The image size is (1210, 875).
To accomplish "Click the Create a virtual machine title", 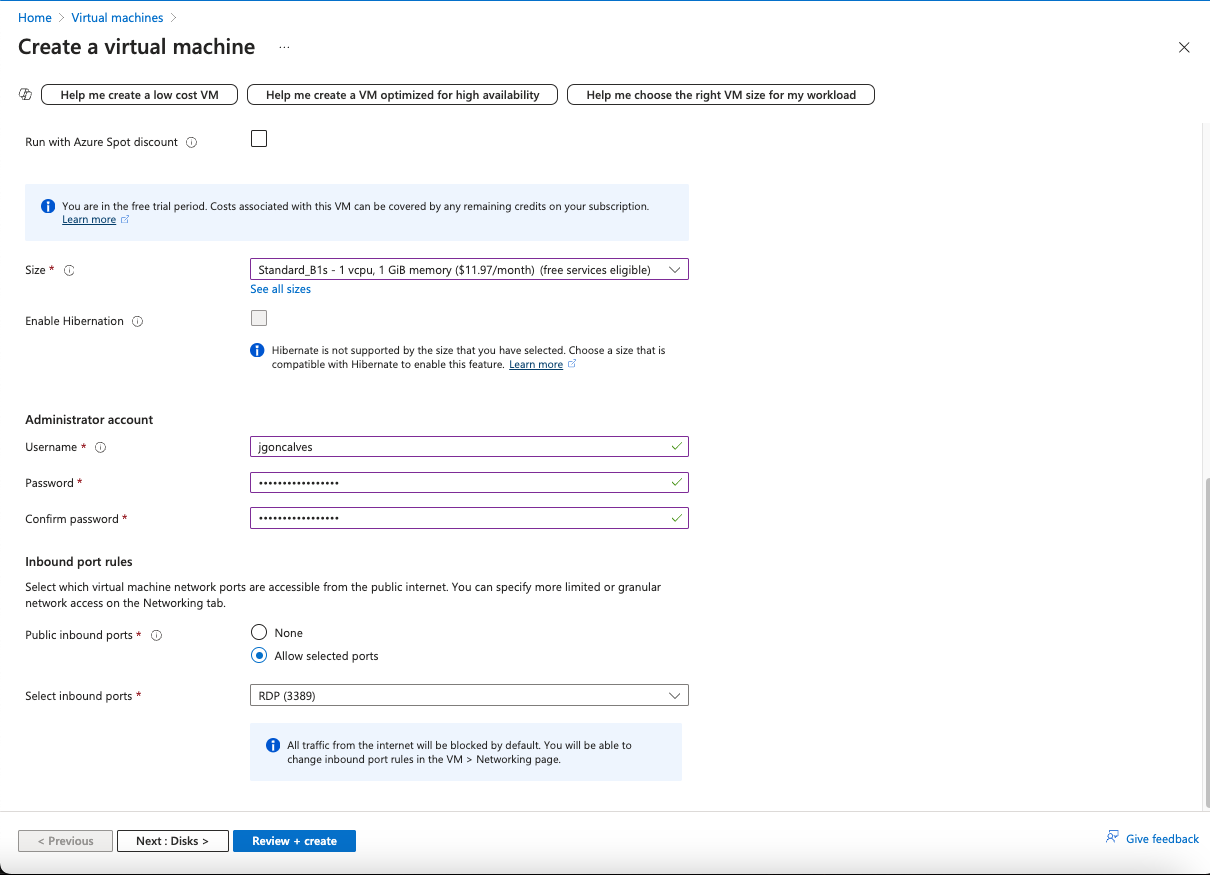I will [x=137, y=47].
